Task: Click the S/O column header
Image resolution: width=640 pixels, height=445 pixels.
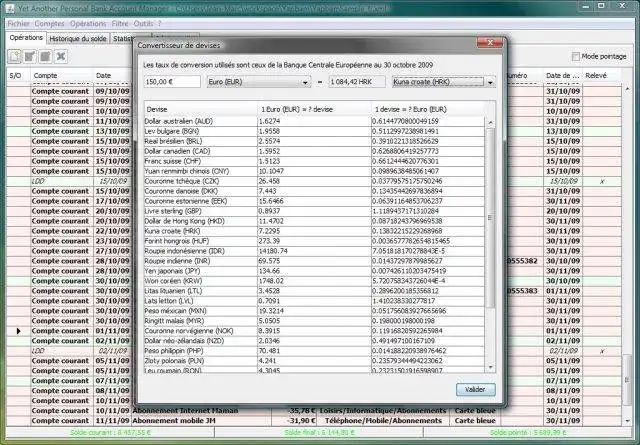Action: (18, 76)
